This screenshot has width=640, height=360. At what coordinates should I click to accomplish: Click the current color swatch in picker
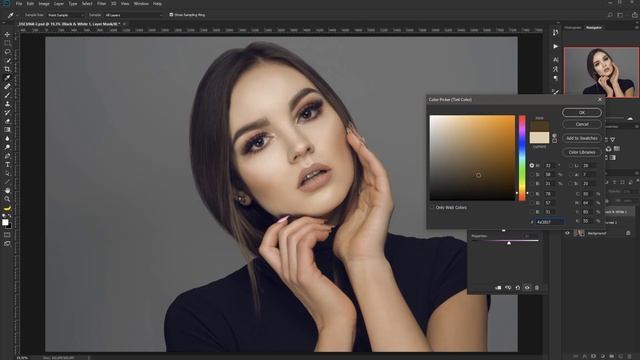pyautogui.click(x=539, y=138)
